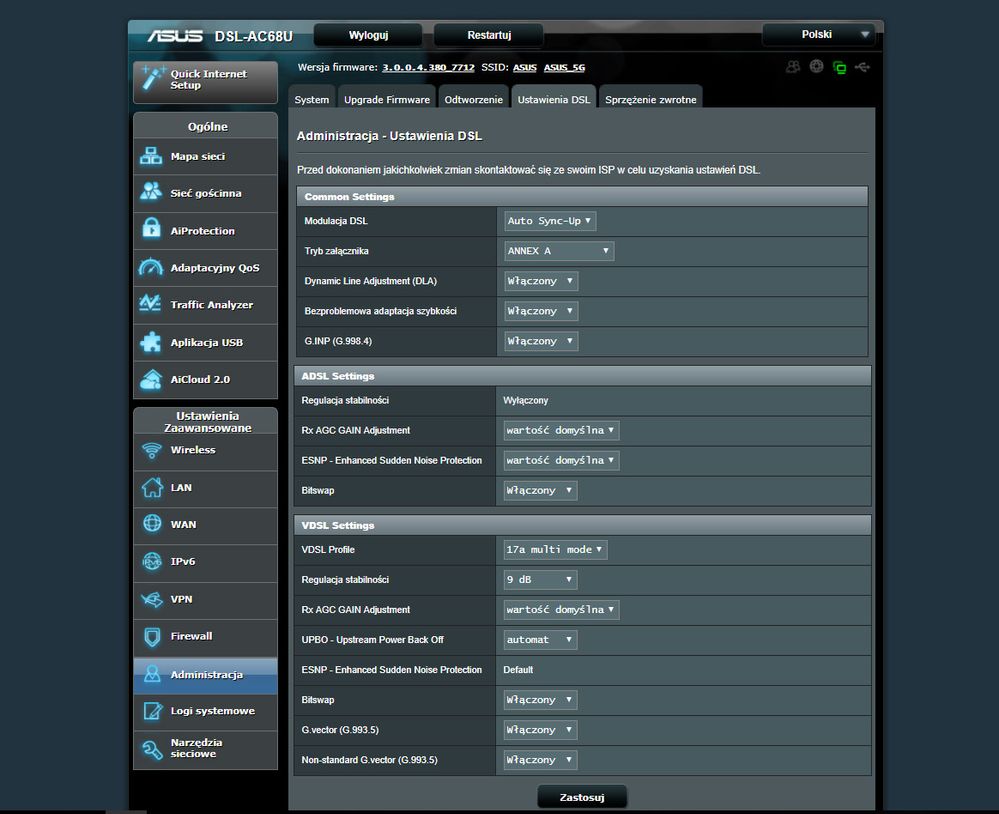Click the firmware version 3.0.0.4.380_7712 link

click(x=428, y=67)
